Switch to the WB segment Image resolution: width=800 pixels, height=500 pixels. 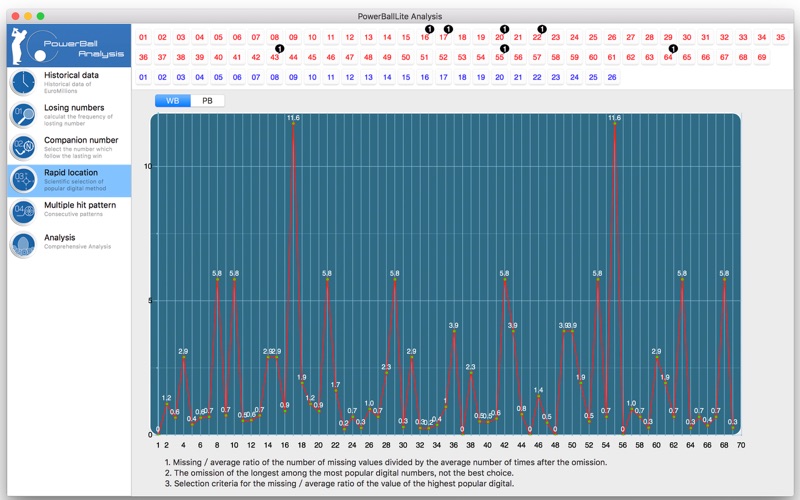(172, 101)
